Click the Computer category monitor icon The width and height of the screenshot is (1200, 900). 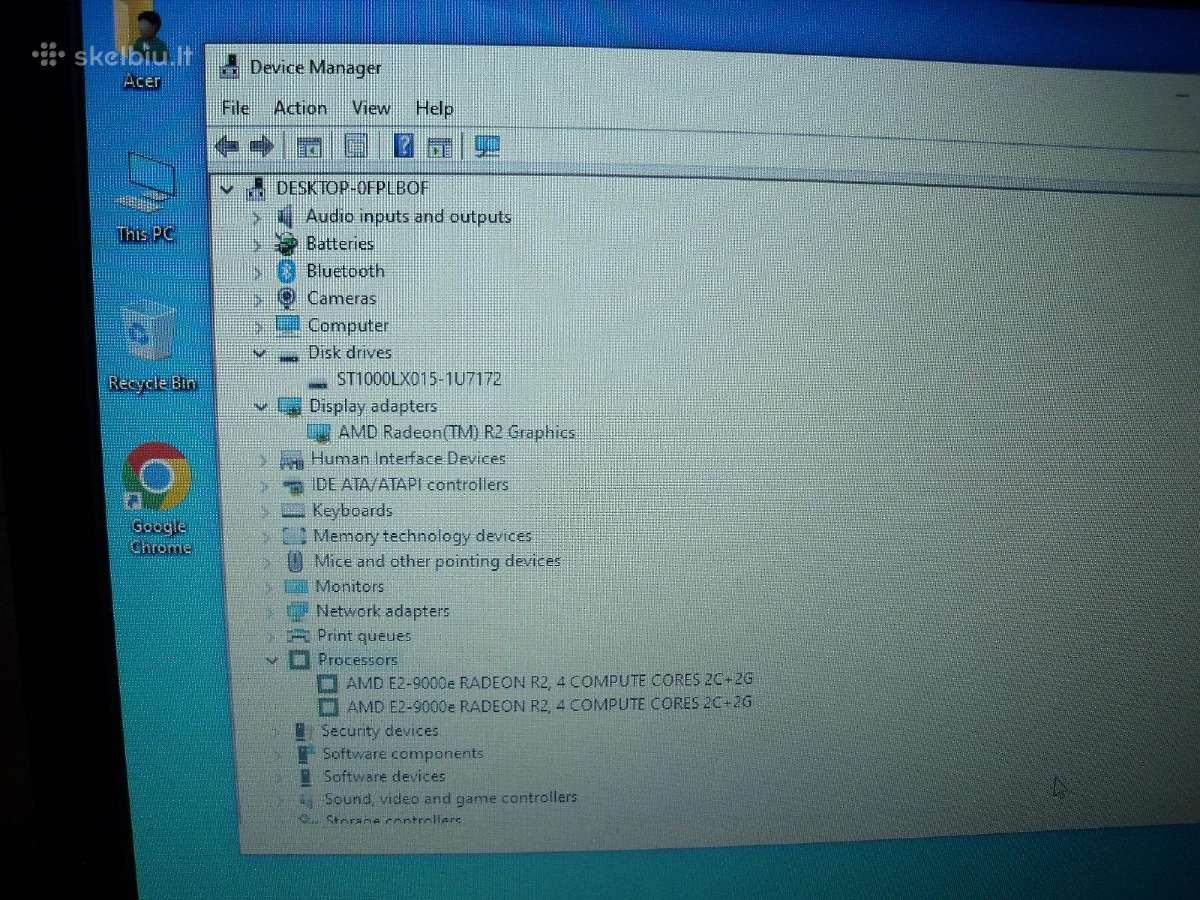click(x=288, y=325)
